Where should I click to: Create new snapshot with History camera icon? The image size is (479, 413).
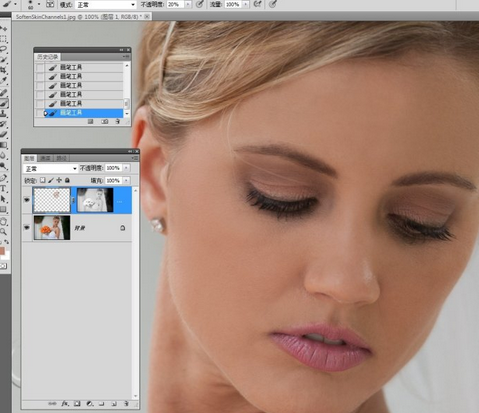(x=105, y=122)
